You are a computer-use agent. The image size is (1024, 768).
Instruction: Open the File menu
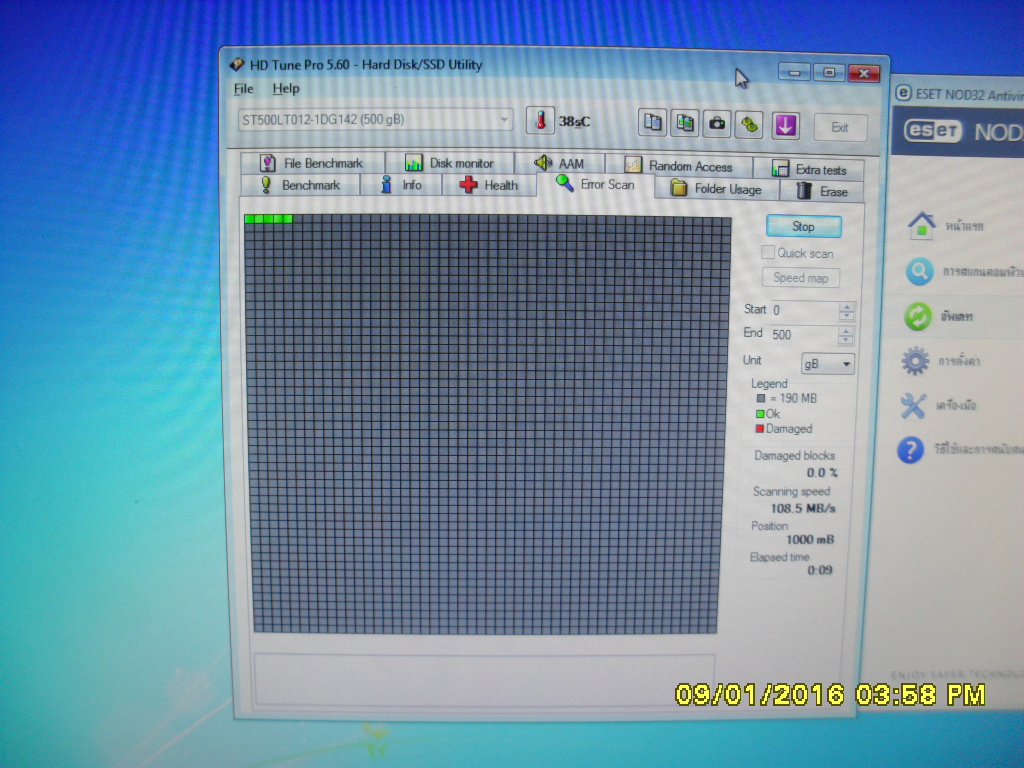click(244, 89)
